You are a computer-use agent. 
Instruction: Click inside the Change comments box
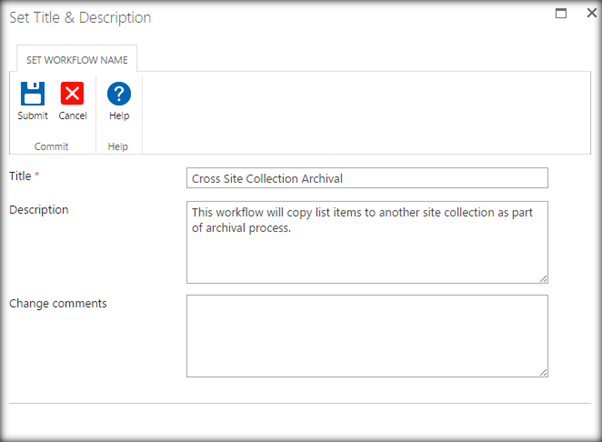pyautogui.click(x=367, y=335)
